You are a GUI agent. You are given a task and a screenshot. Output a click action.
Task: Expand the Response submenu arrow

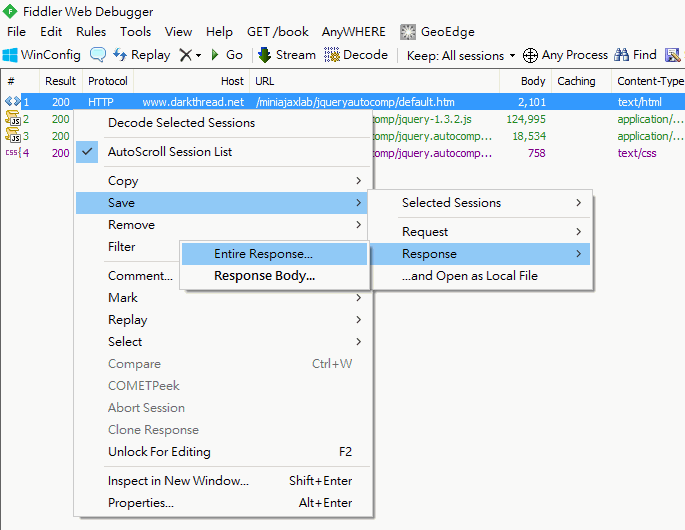pos(578,253)
